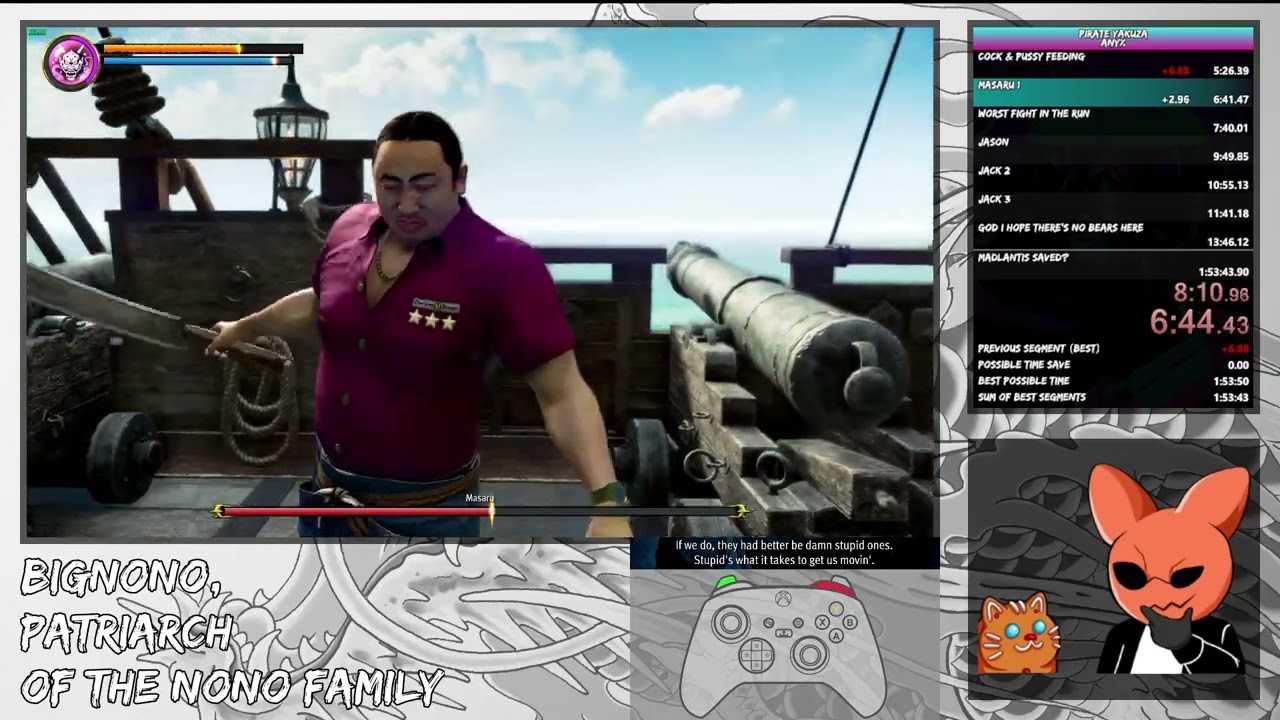
Task: Click the 'Previous Segment (Best)' label
Action: 1038,348
